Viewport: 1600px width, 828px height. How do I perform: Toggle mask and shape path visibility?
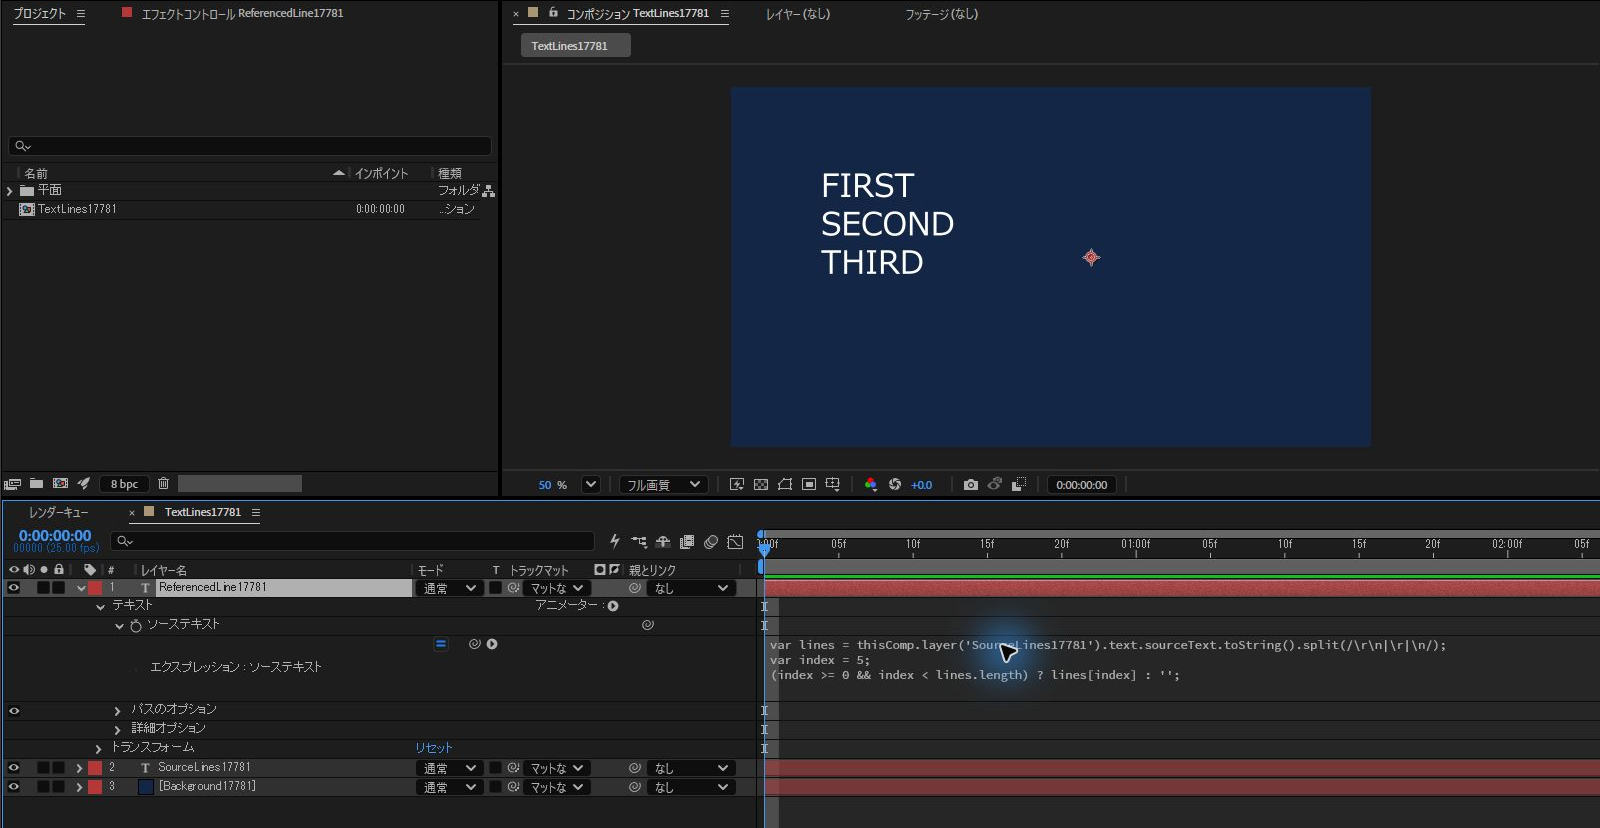click(x=785, y=485)
